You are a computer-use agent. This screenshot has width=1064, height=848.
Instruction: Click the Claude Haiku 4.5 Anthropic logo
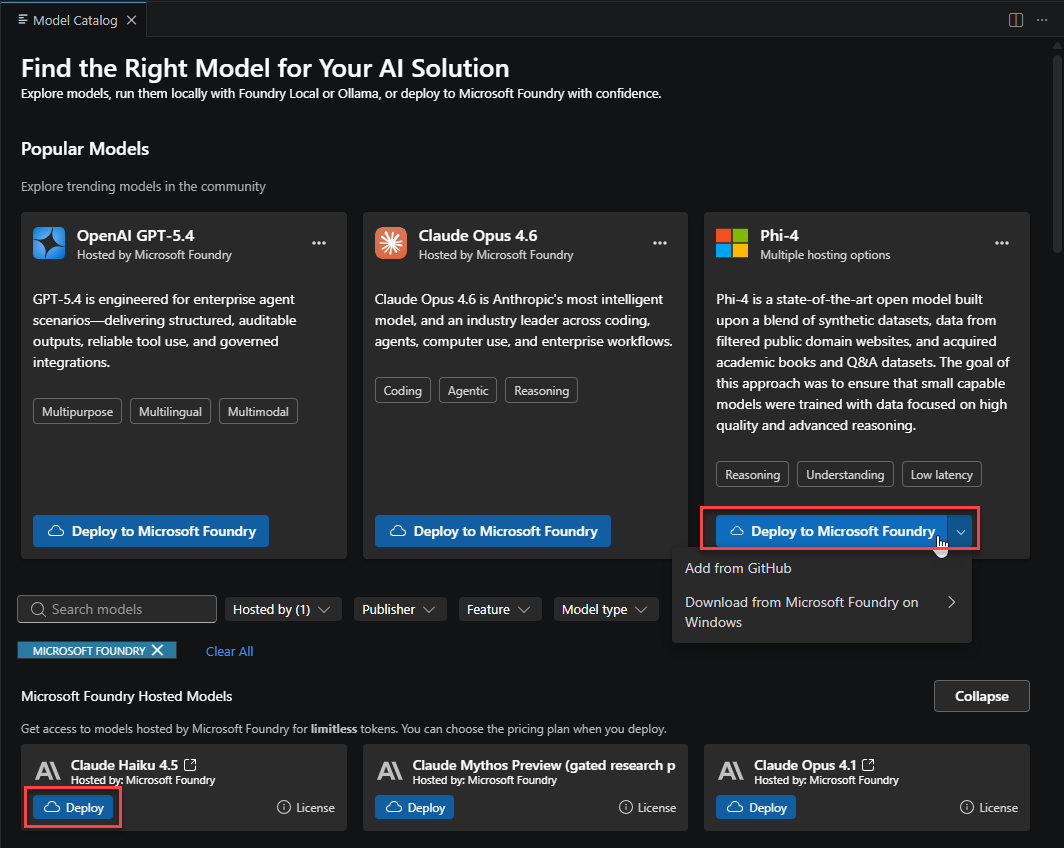click(x=48, y=771)
